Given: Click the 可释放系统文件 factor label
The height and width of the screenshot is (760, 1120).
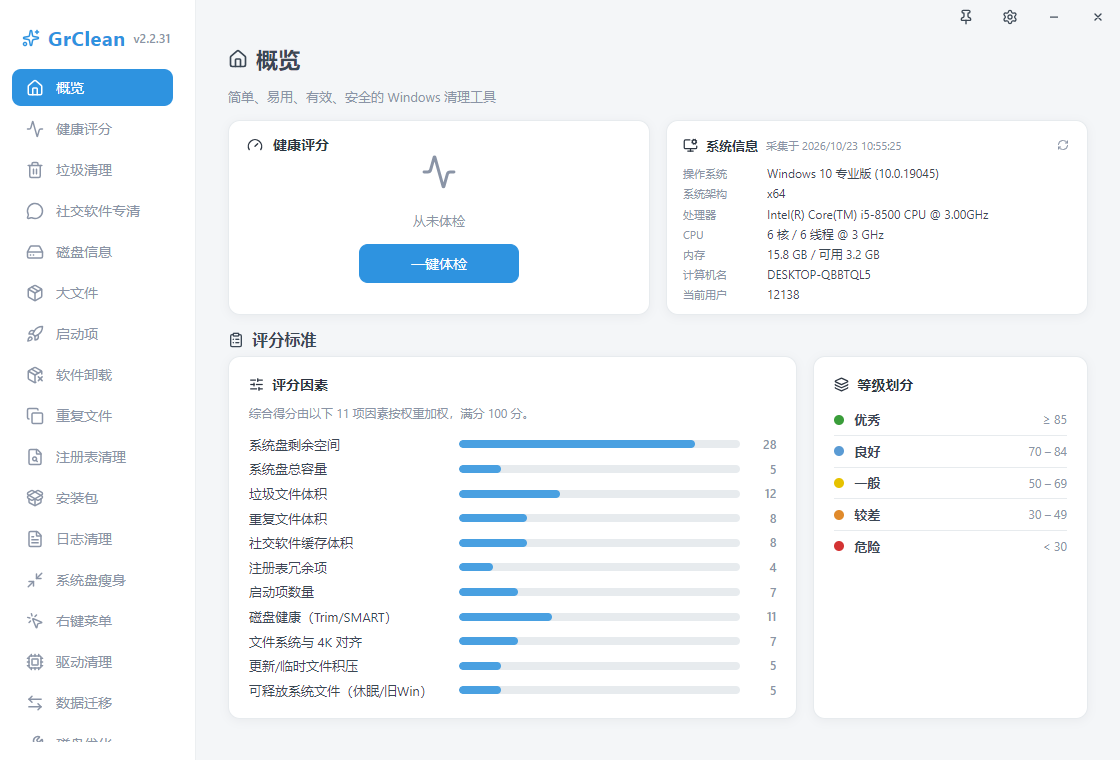Looking at the screenshot, I should coord(337,691).
